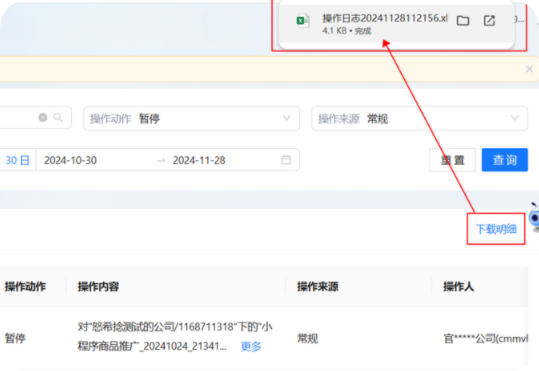Click the operator cell 官*****公司
This screenshot has width=539, height=371.
coord(485,339)
